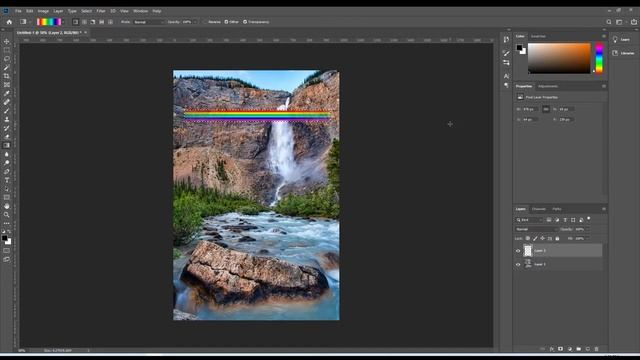
Task: Click the add layer mask icon
Action: pos(561,349)
